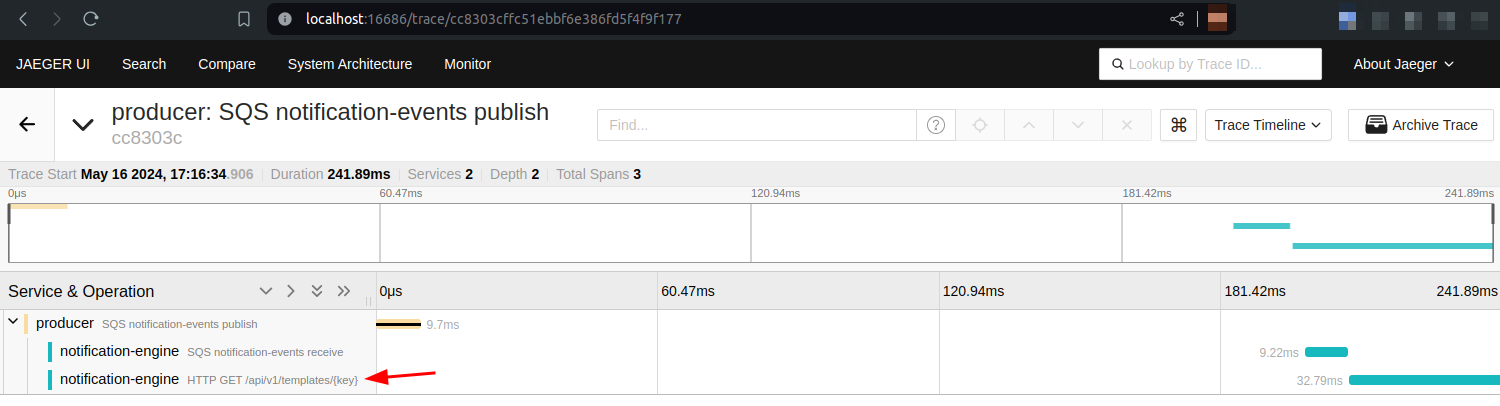The width and height of the screenshot is (1500, 406).
Task: Open keyboard shortcuts command icon
Action: coord(1178,125)
